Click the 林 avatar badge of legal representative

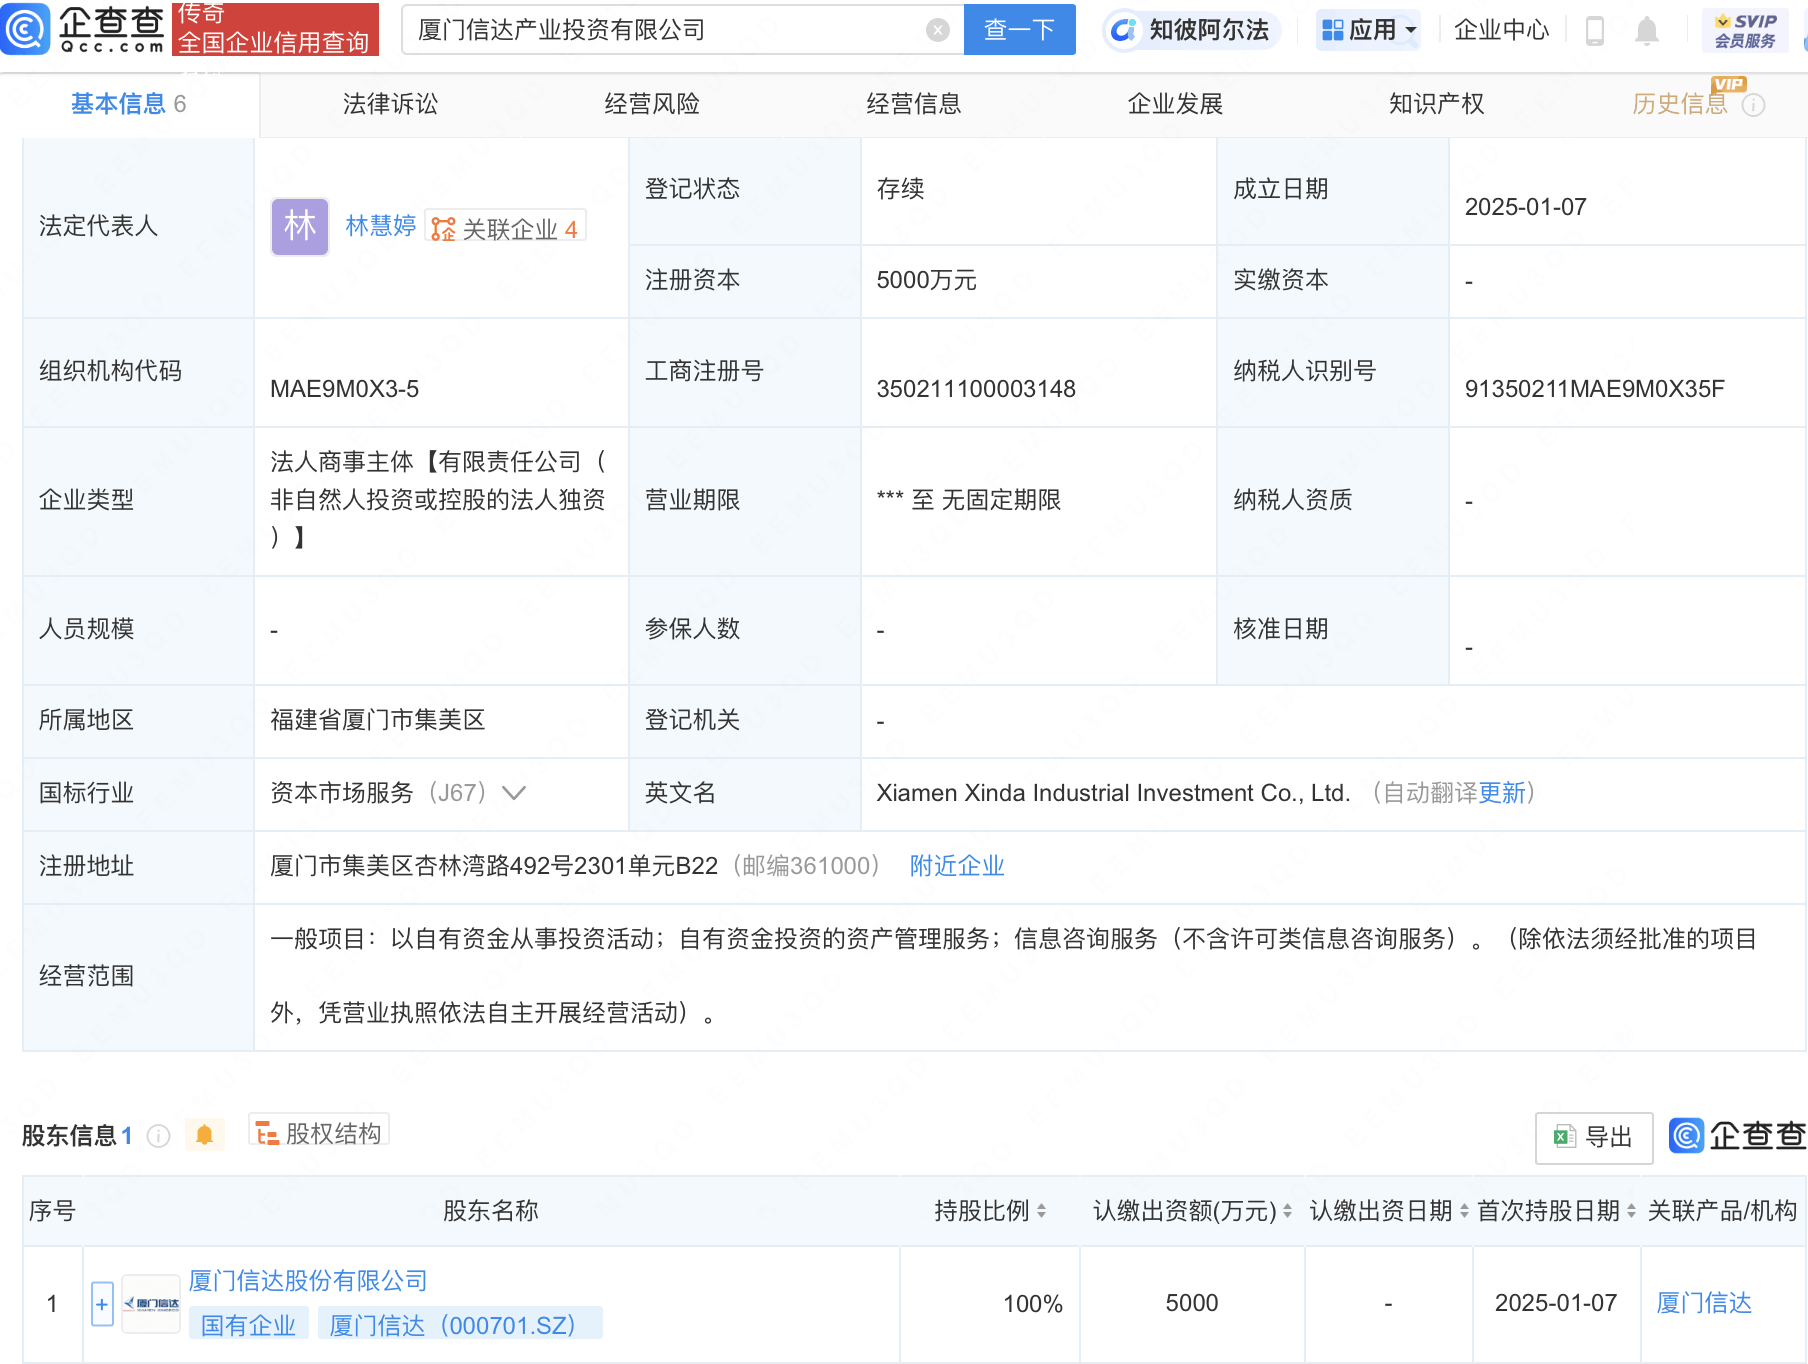tap(300, 226)
